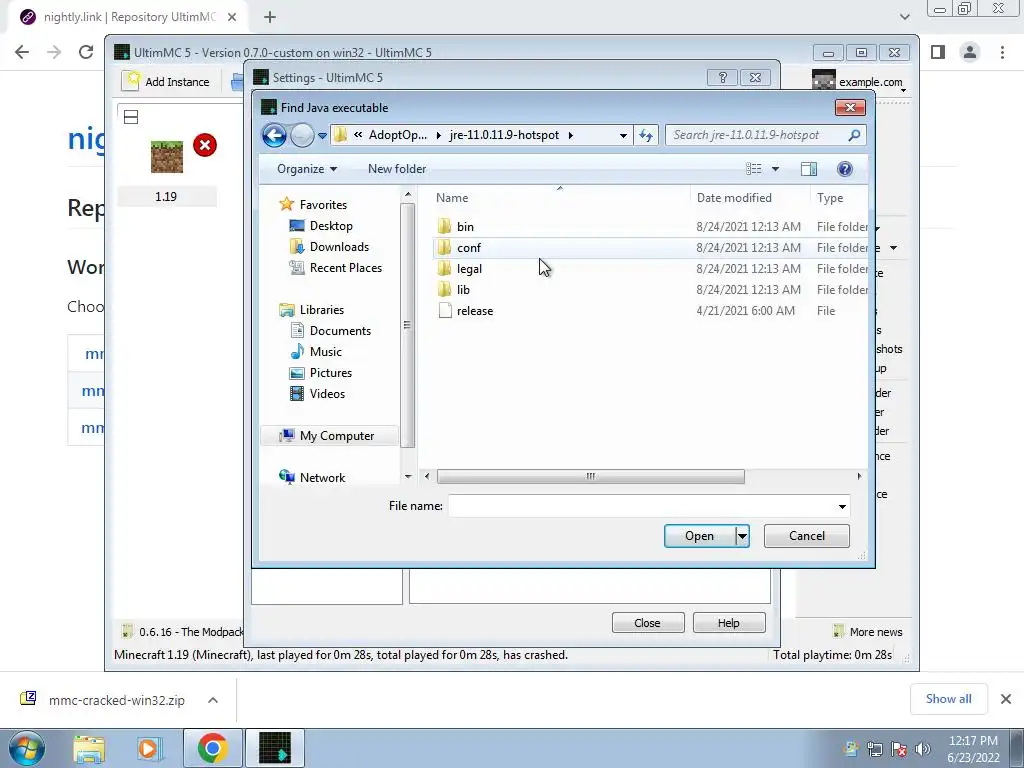1024x768 pixels.
Task: Go back in the file dialog
Action: [274, 135]
